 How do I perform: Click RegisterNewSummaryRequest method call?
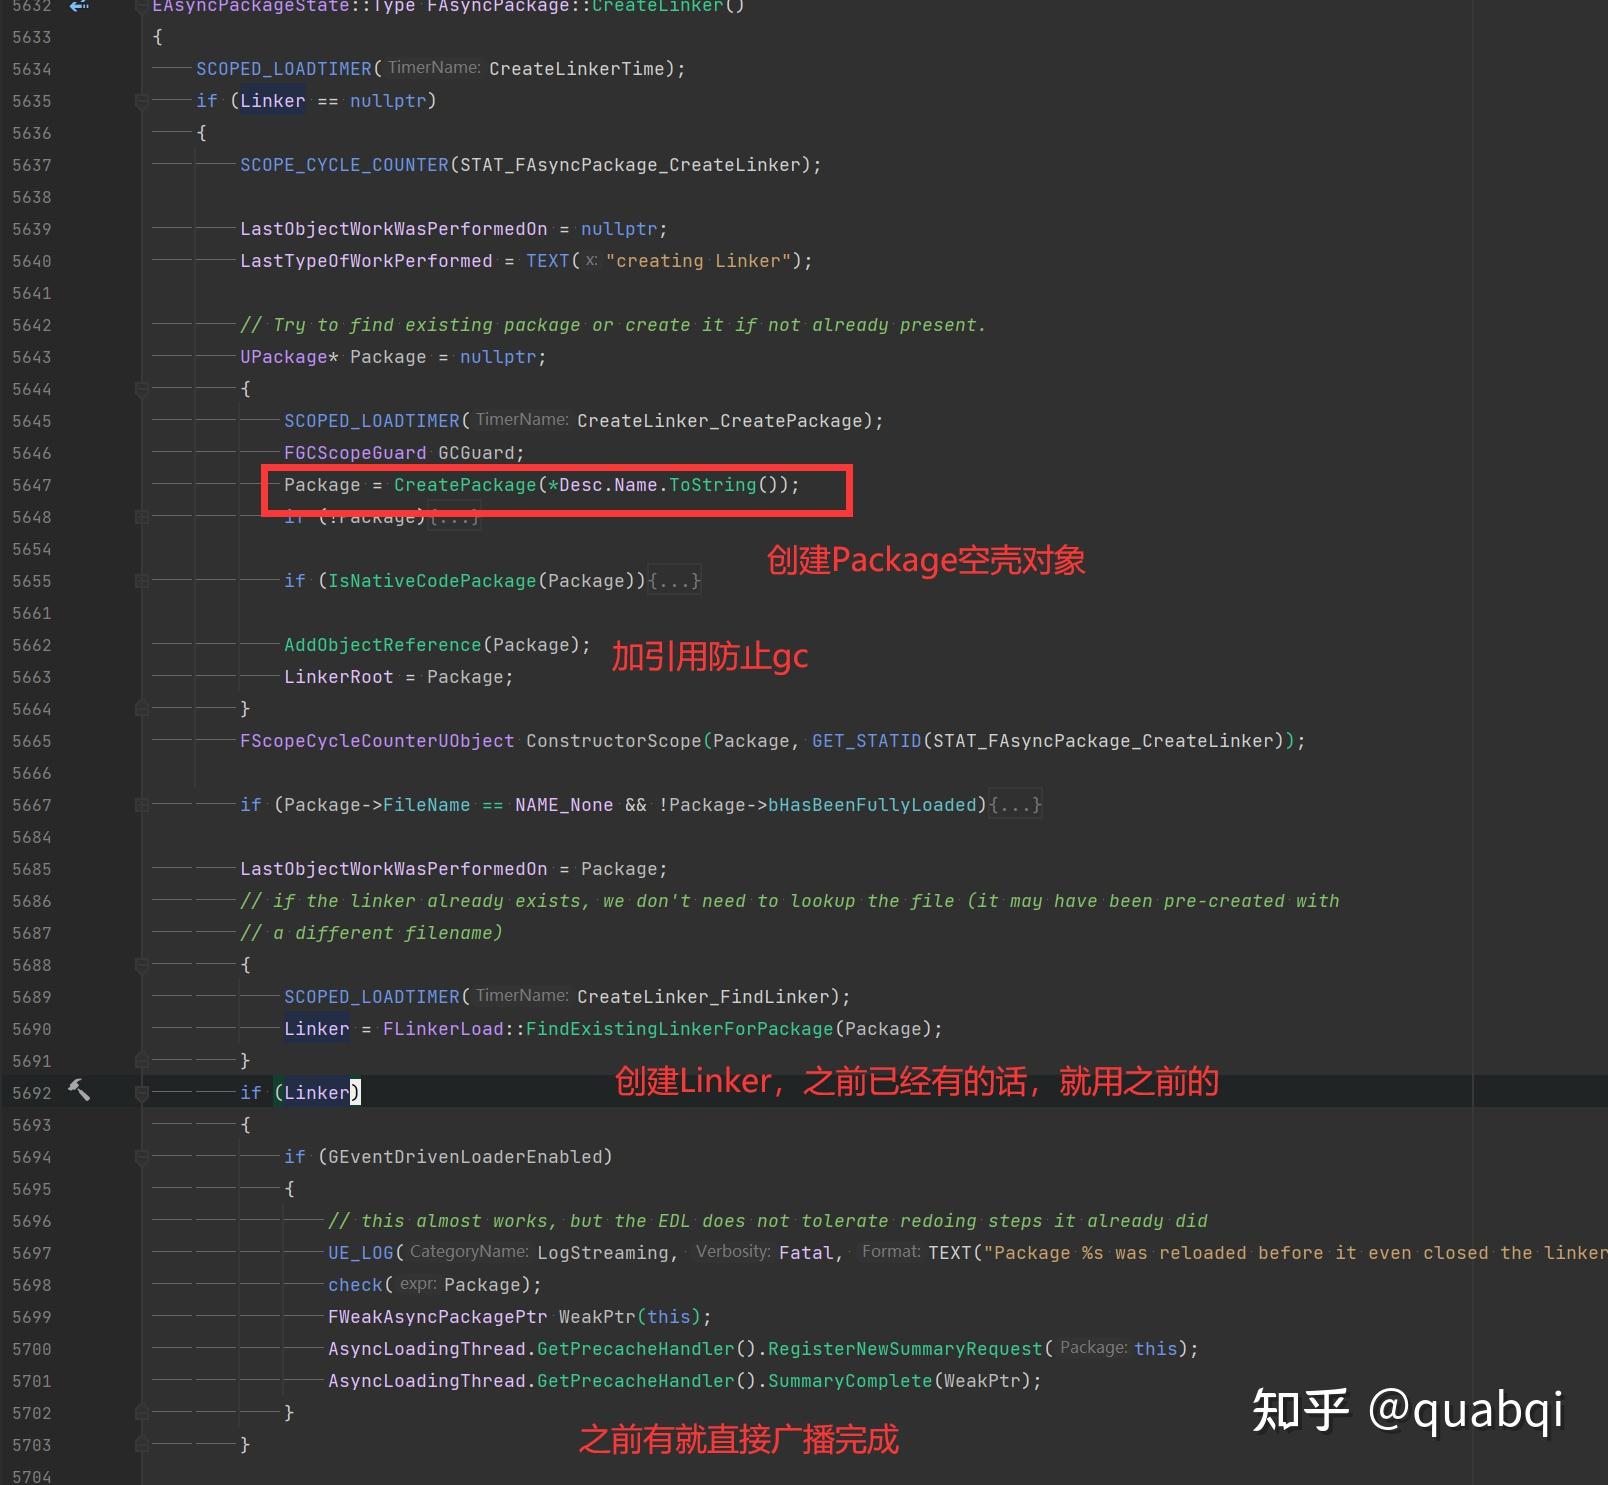(905, 1349)
